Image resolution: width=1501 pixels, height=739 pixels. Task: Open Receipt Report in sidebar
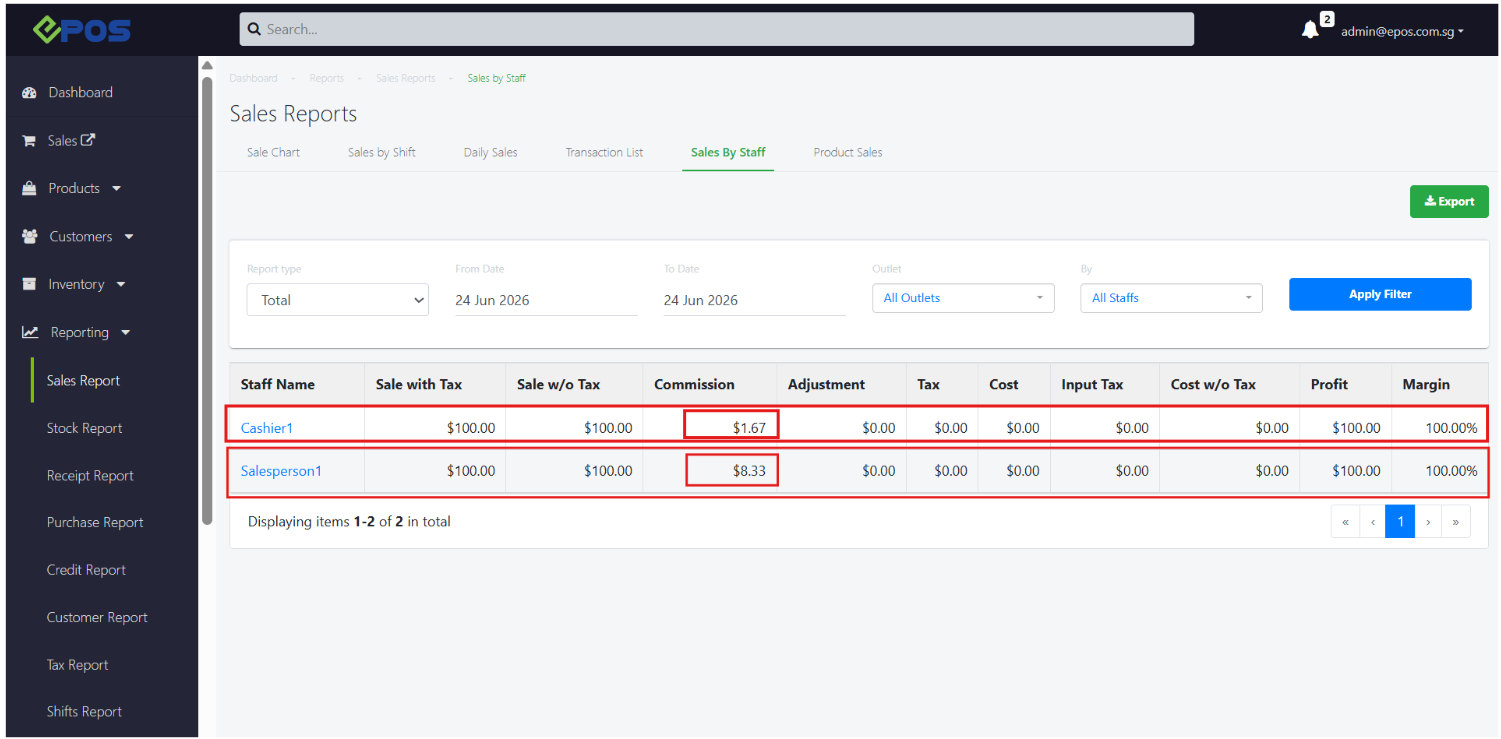tap(90, 476)
